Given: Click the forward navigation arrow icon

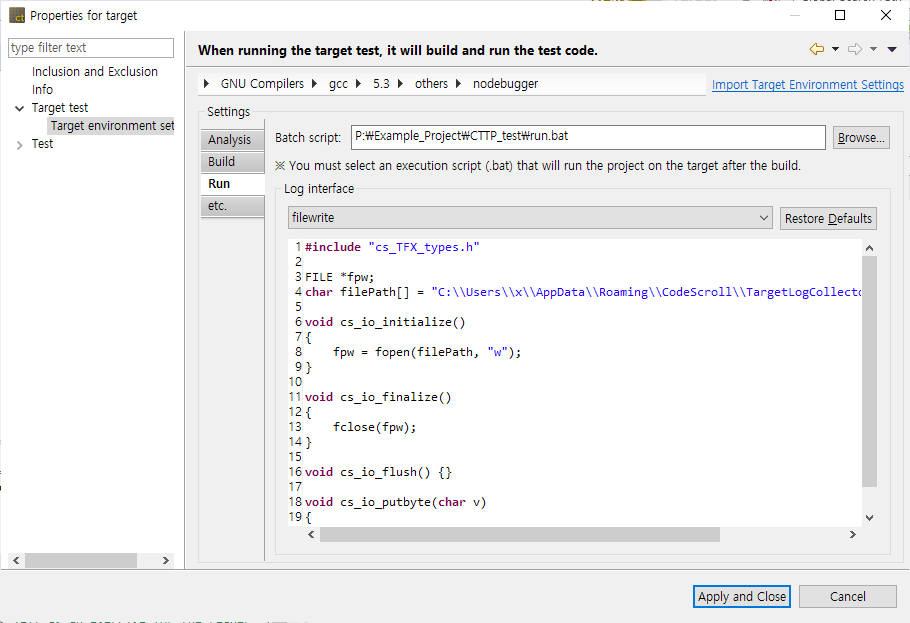Looking at the screenshot, I should (854, 49).
